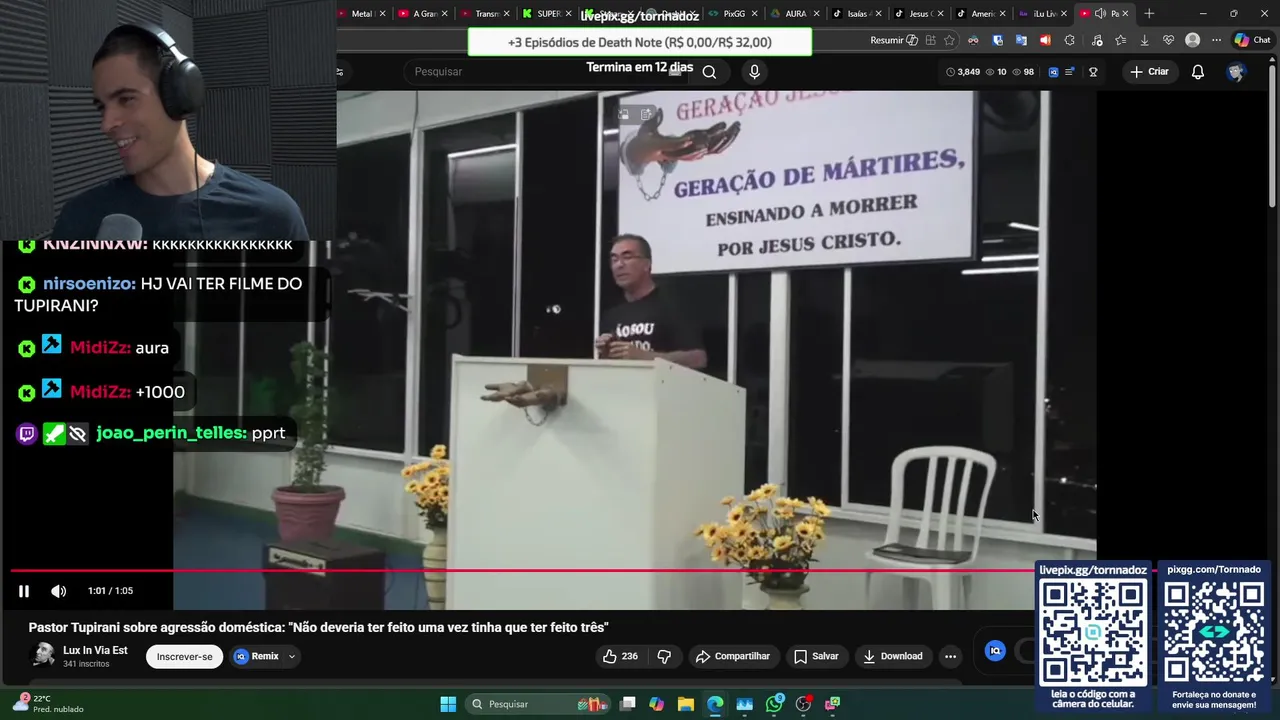Open the Criar create menu

click(x=1149, y=71)
